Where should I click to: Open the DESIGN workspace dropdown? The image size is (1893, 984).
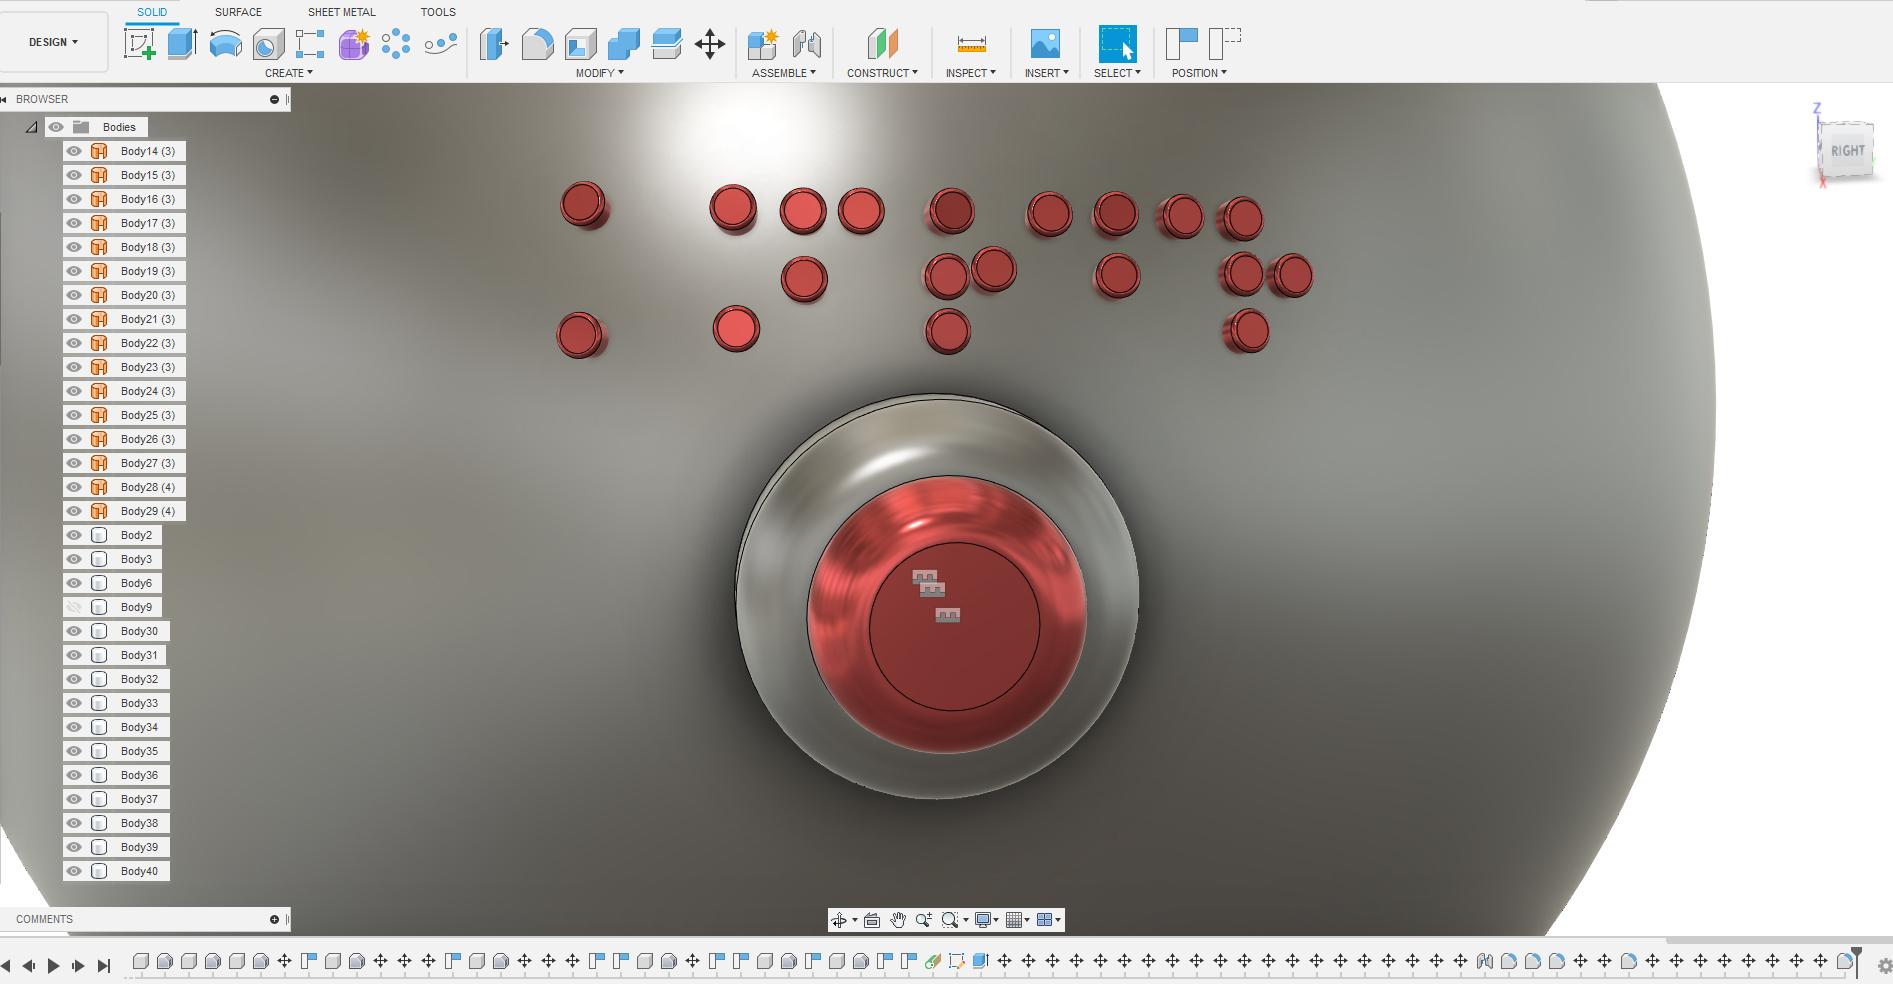[x=54, y=42]
